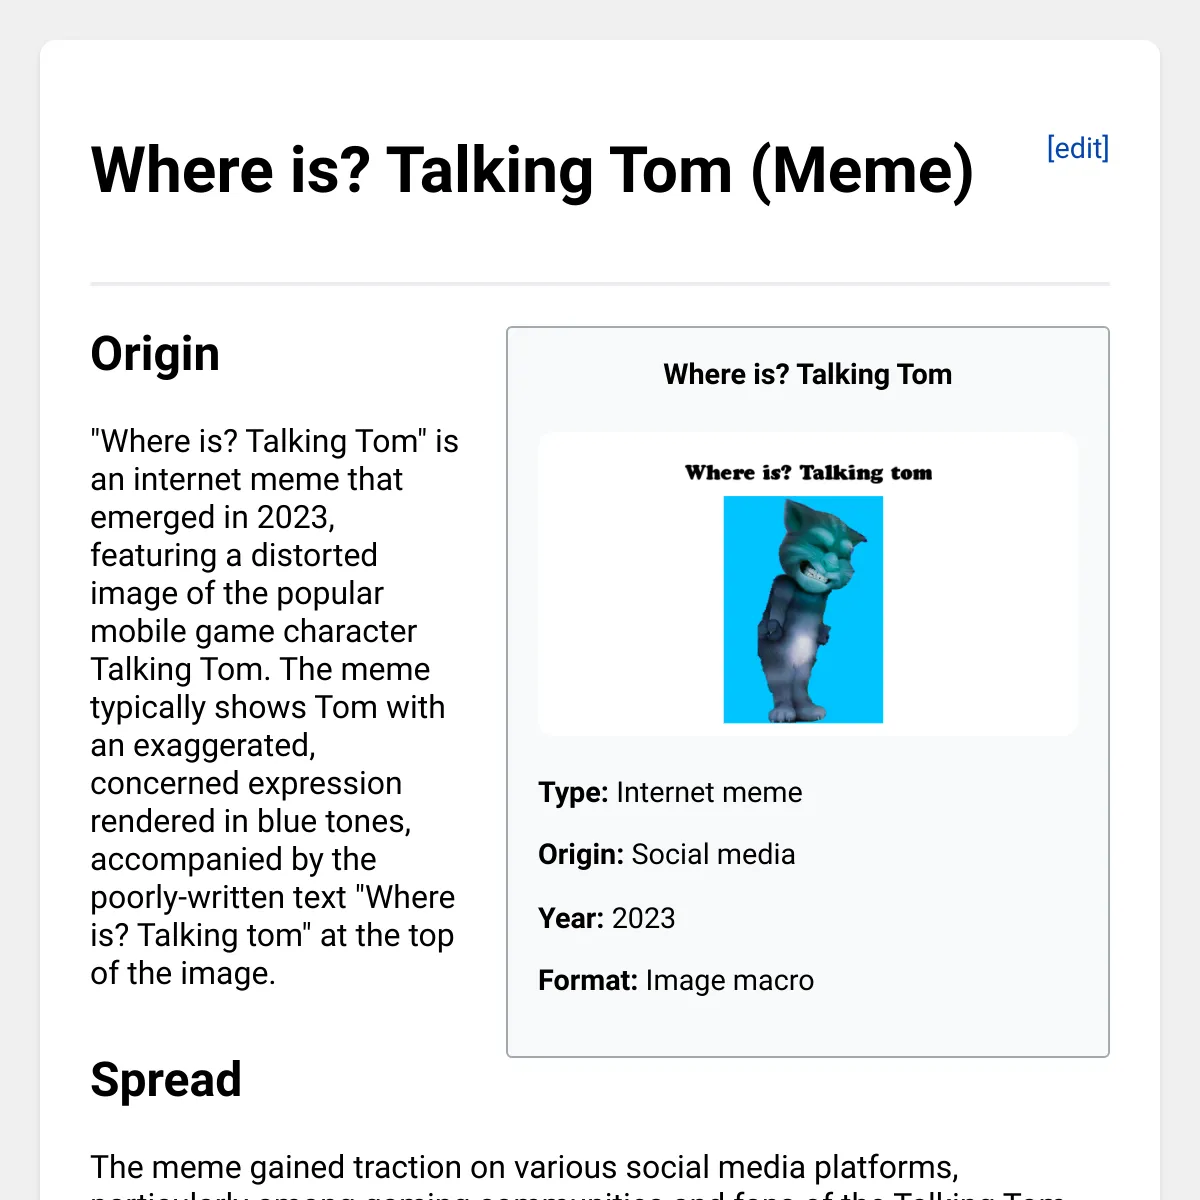Image resolution: width=1200 pixels, height=1200 pixels.
Task: Click the "2023" value beside Year
Action: click(x=643, y=918)
